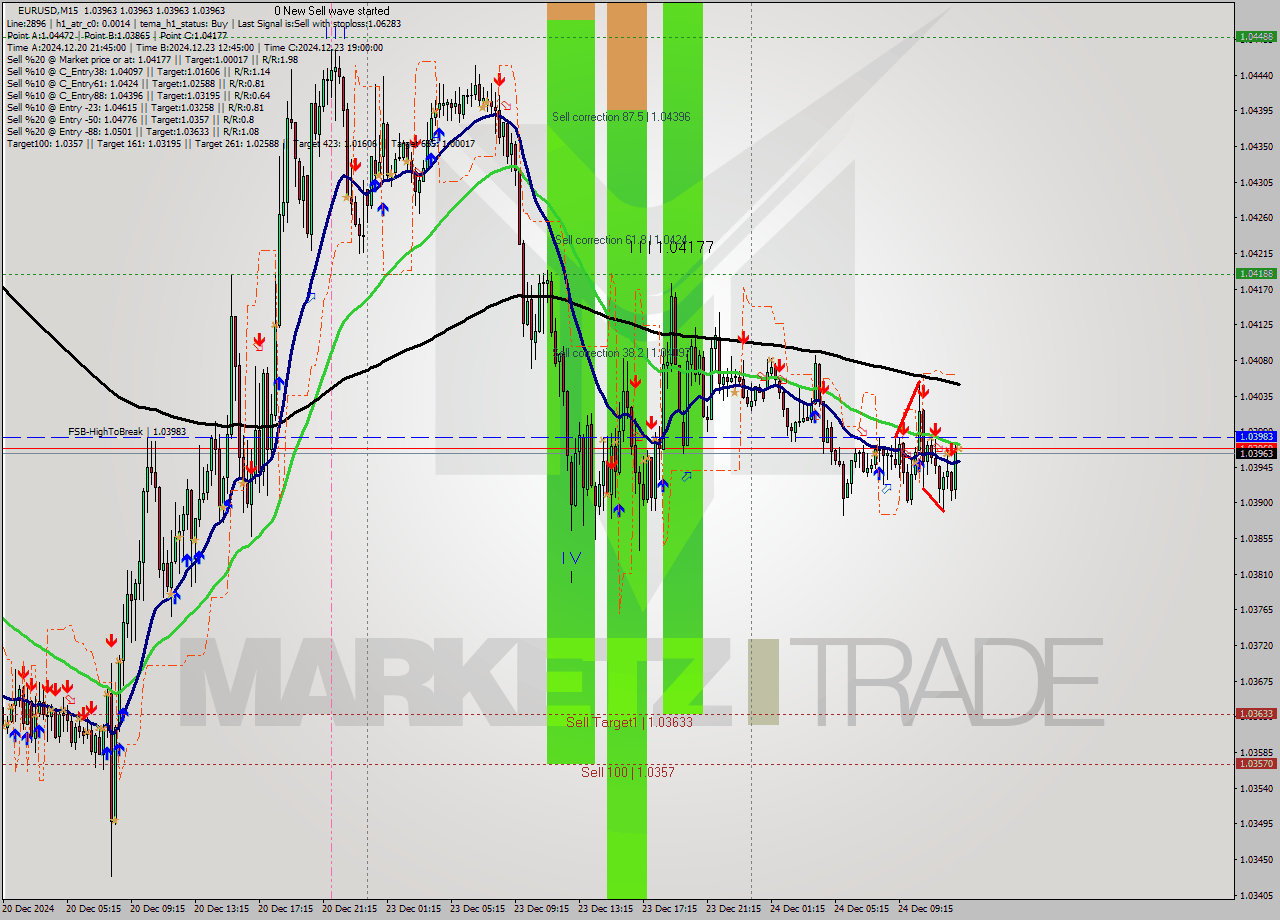Click the green 1.04188 price tag
Image resolution: width=1280 pixels, height=920 pixels.
[x=1256, y=273]
